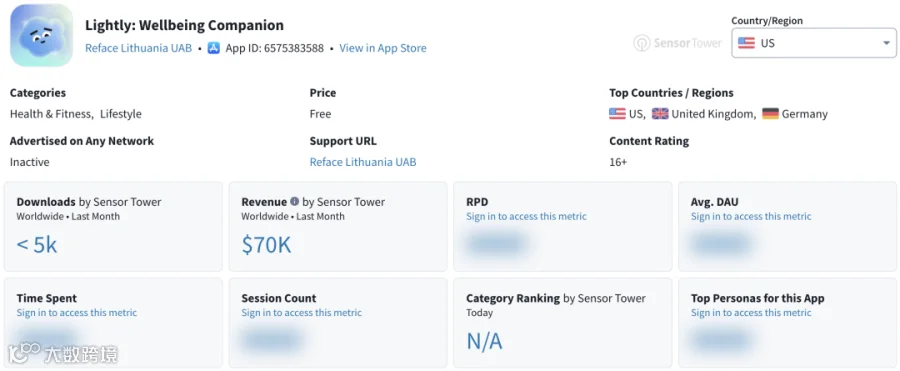Click View in App Store link
This screenshot has height=371, width=900.
383,48
